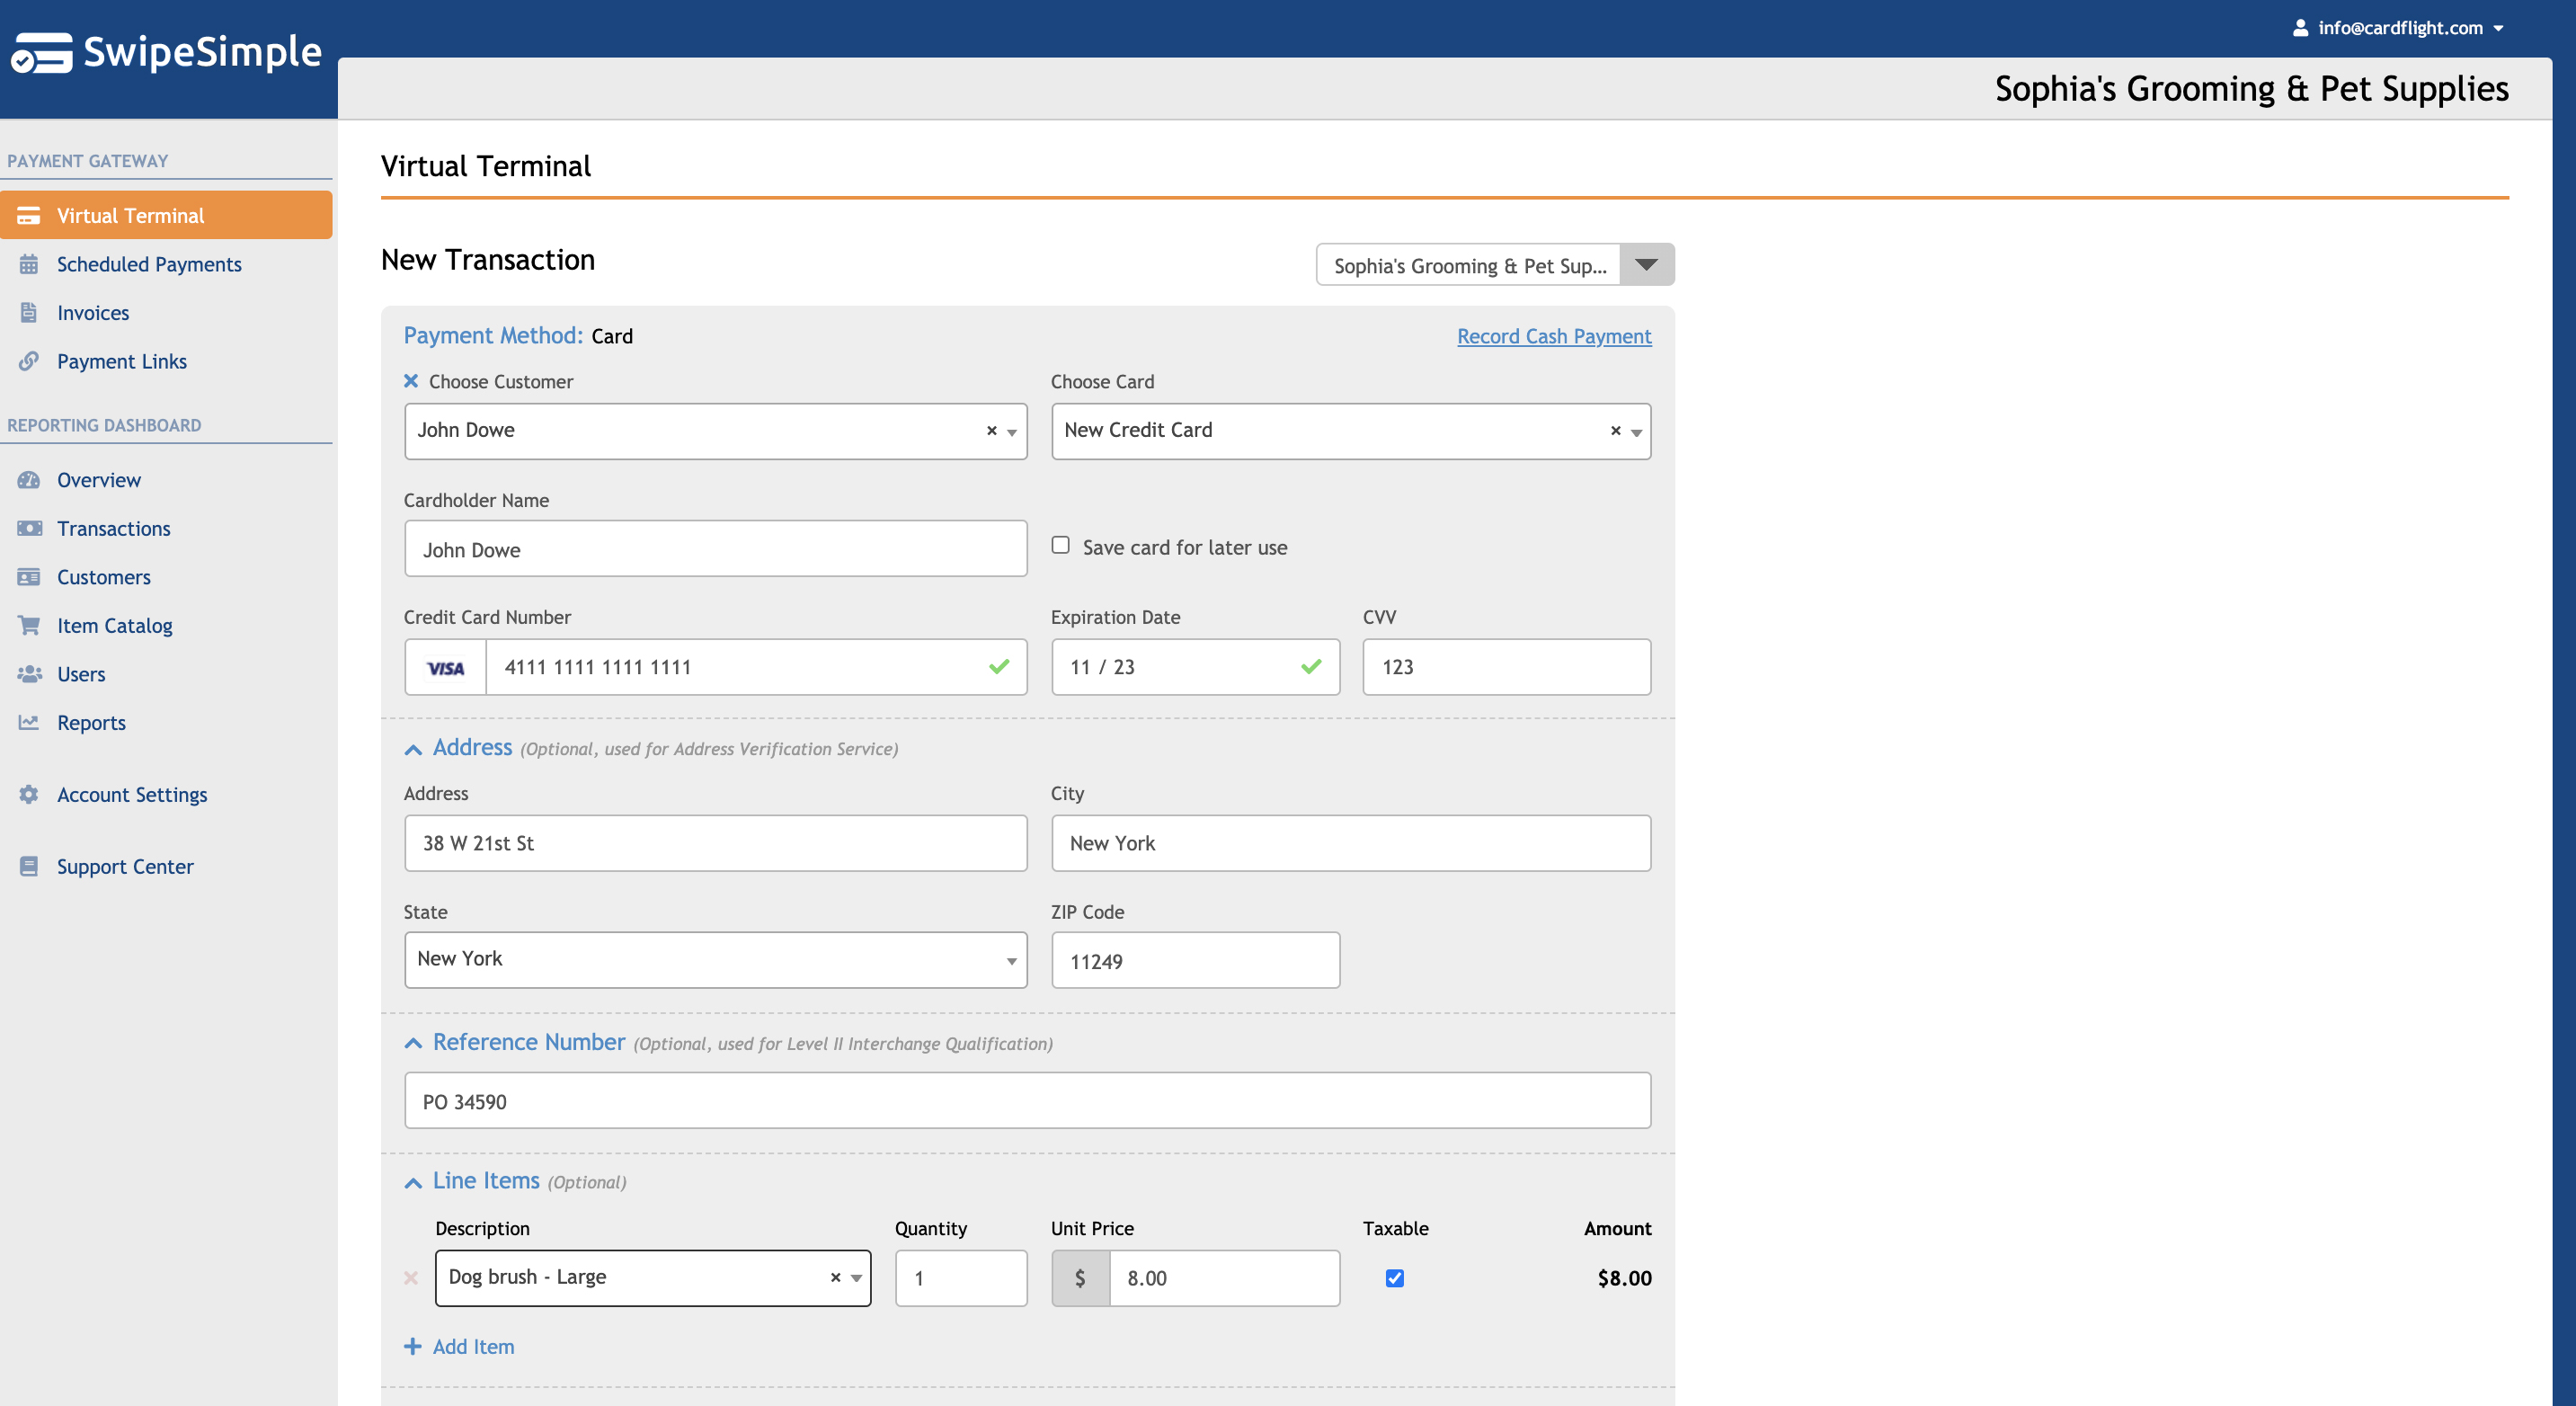
Task: Open the Customers page
Action: (103, 577)
